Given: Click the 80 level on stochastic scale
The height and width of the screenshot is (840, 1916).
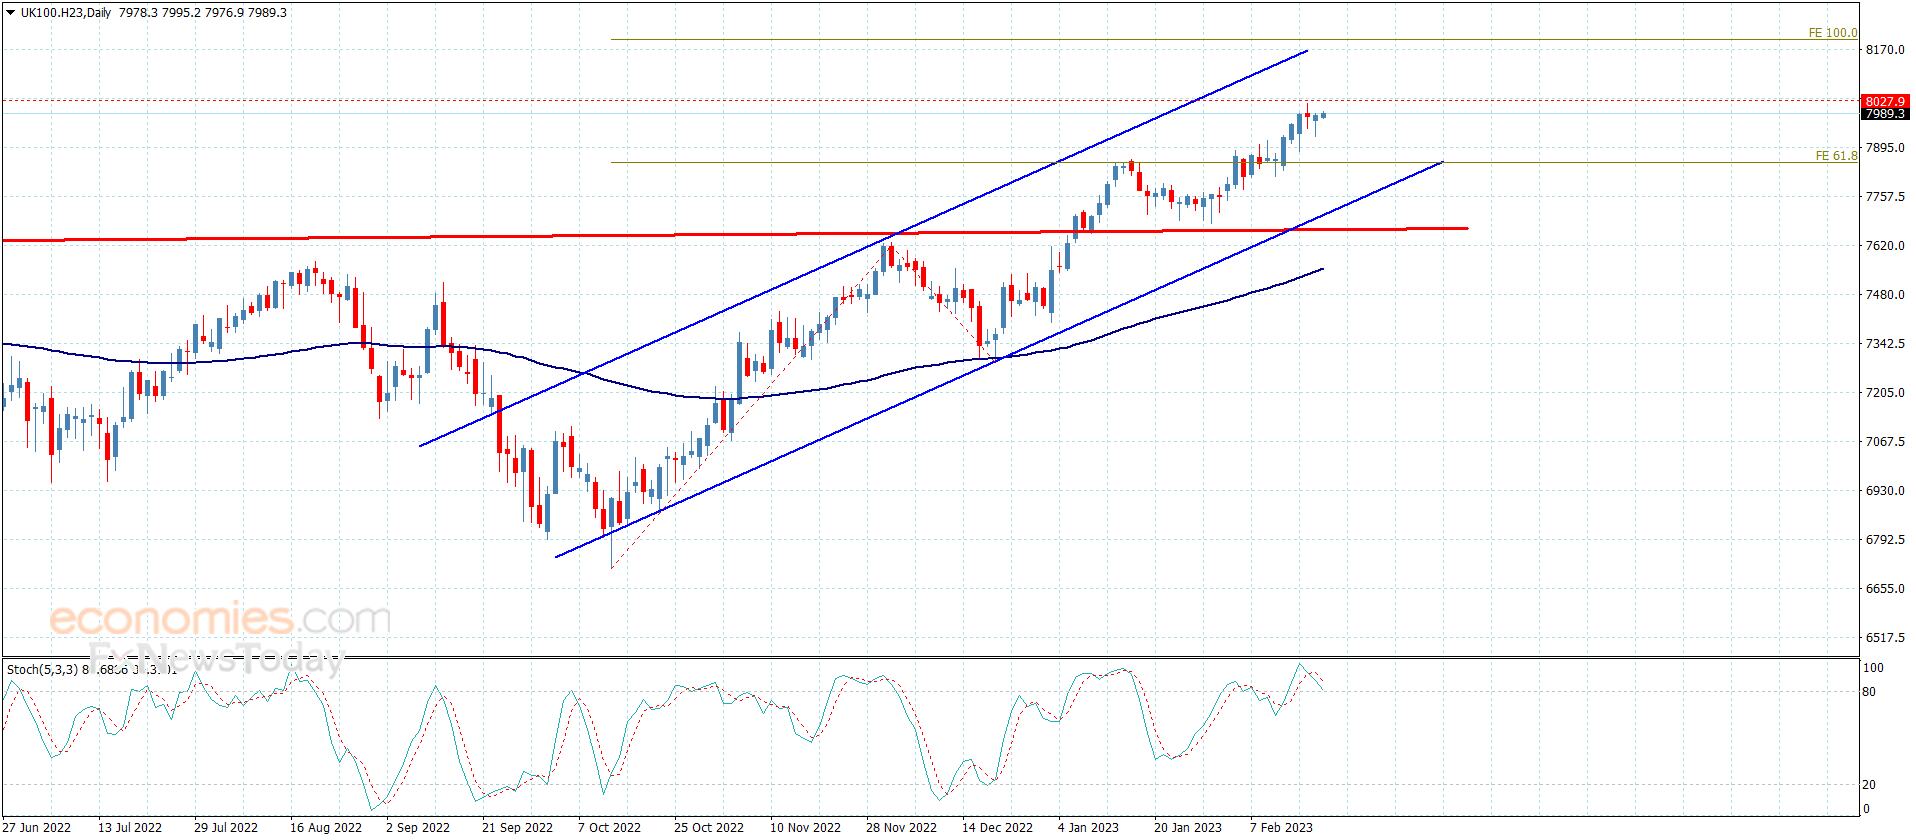Looking at the screenshot, I should 1869,692.
